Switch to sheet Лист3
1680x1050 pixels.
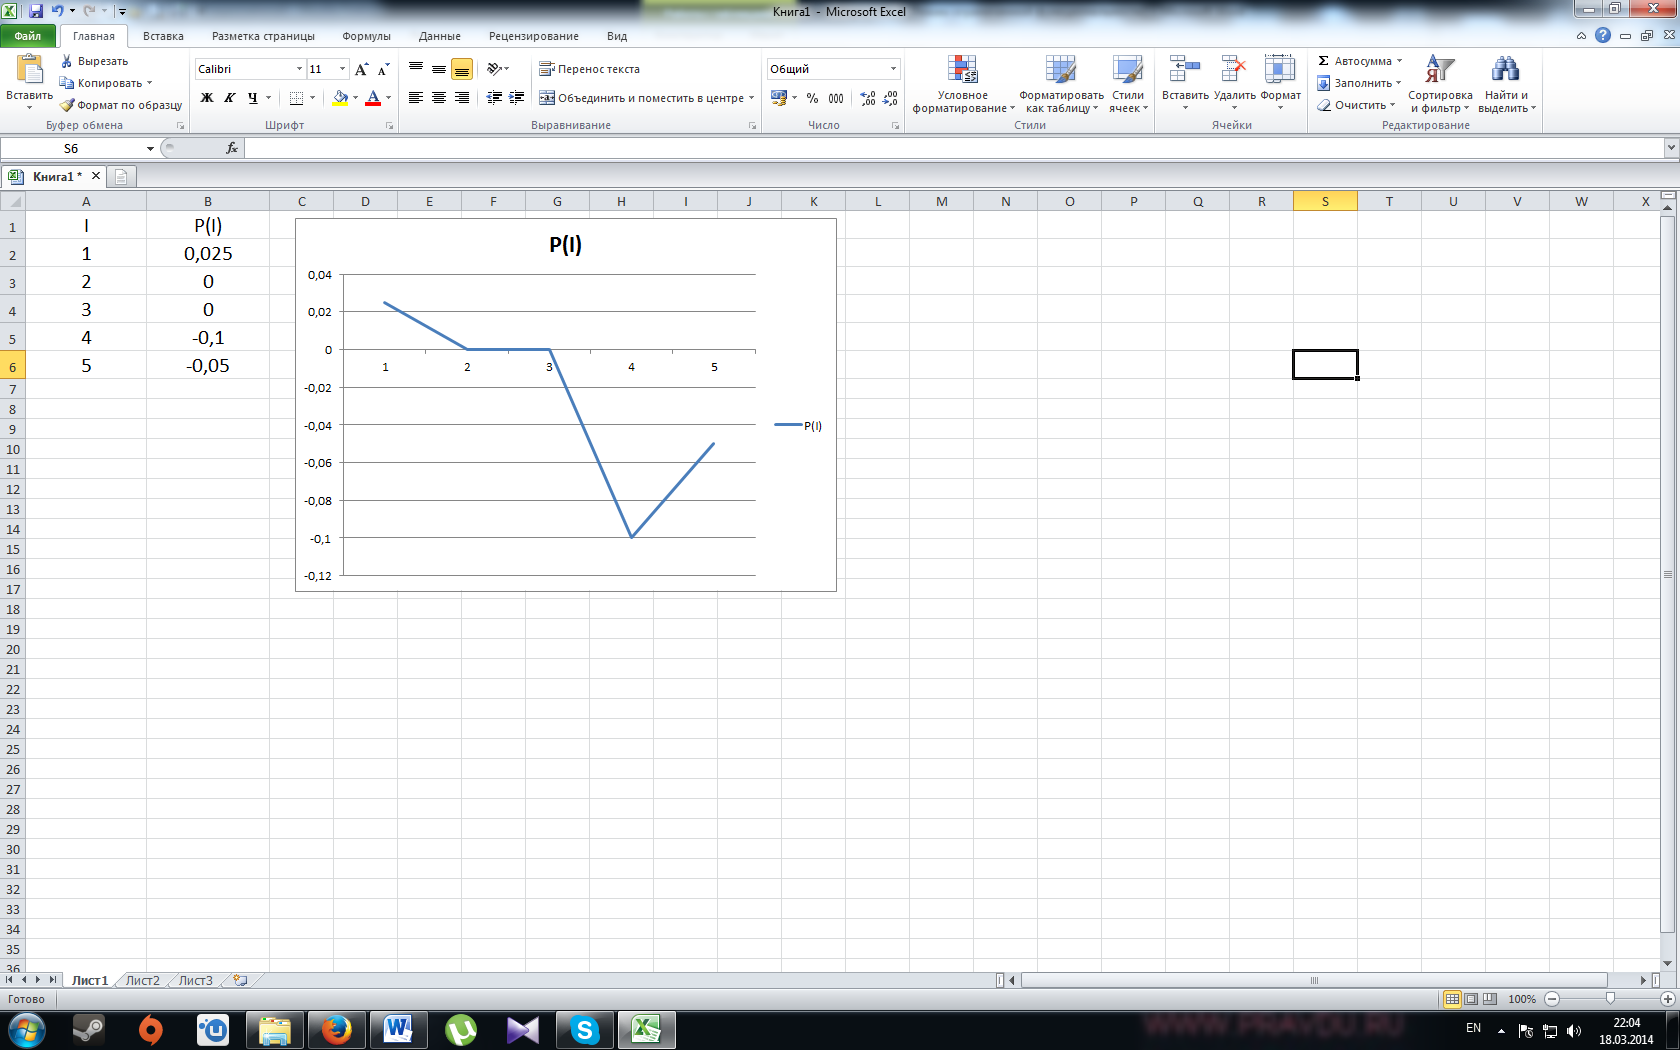(x=195, y=981)
